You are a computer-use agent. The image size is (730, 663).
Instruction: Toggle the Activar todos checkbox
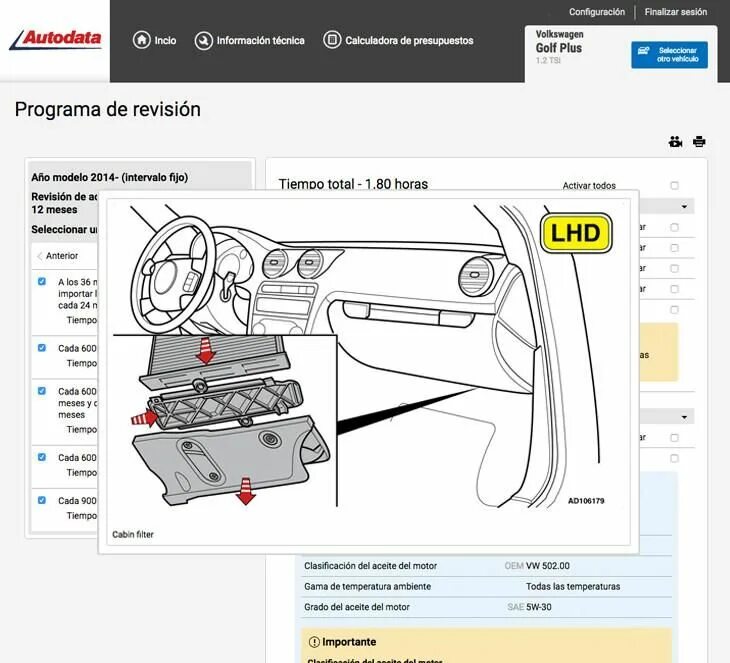point(674,185)
